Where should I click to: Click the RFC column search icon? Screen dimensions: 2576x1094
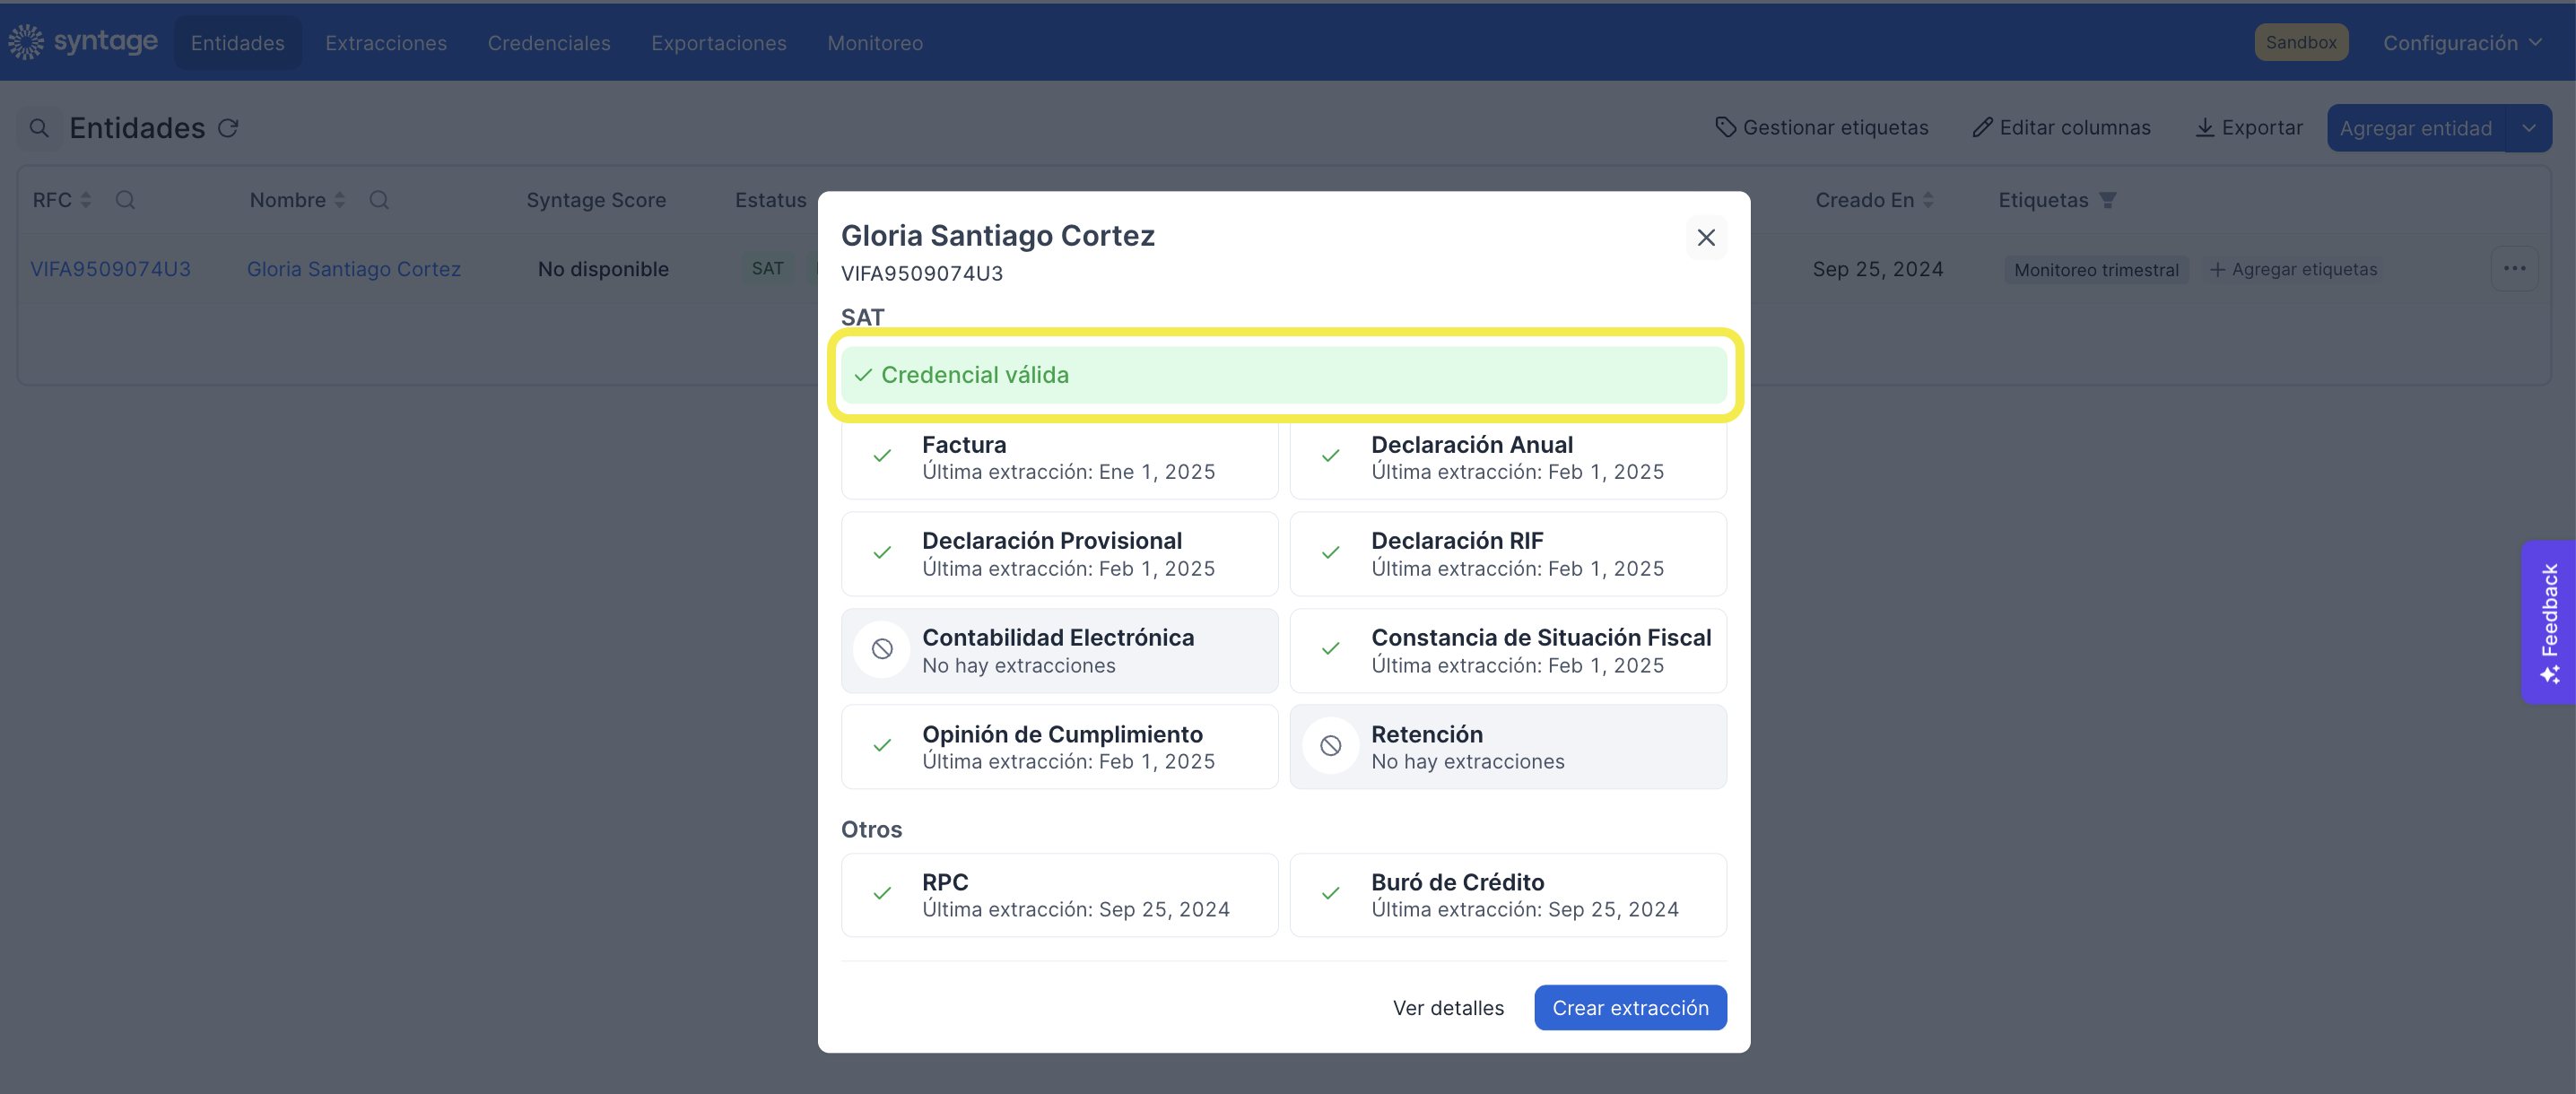pos(125,200)
